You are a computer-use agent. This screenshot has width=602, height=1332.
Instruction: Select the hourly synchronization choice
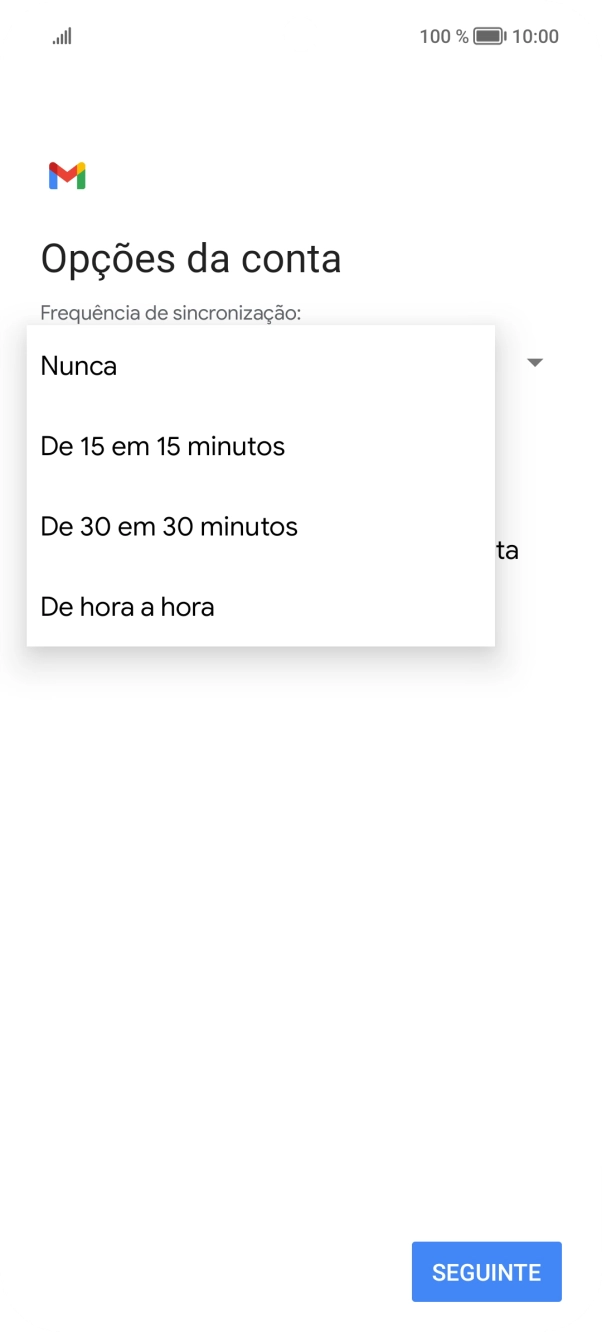126,607
